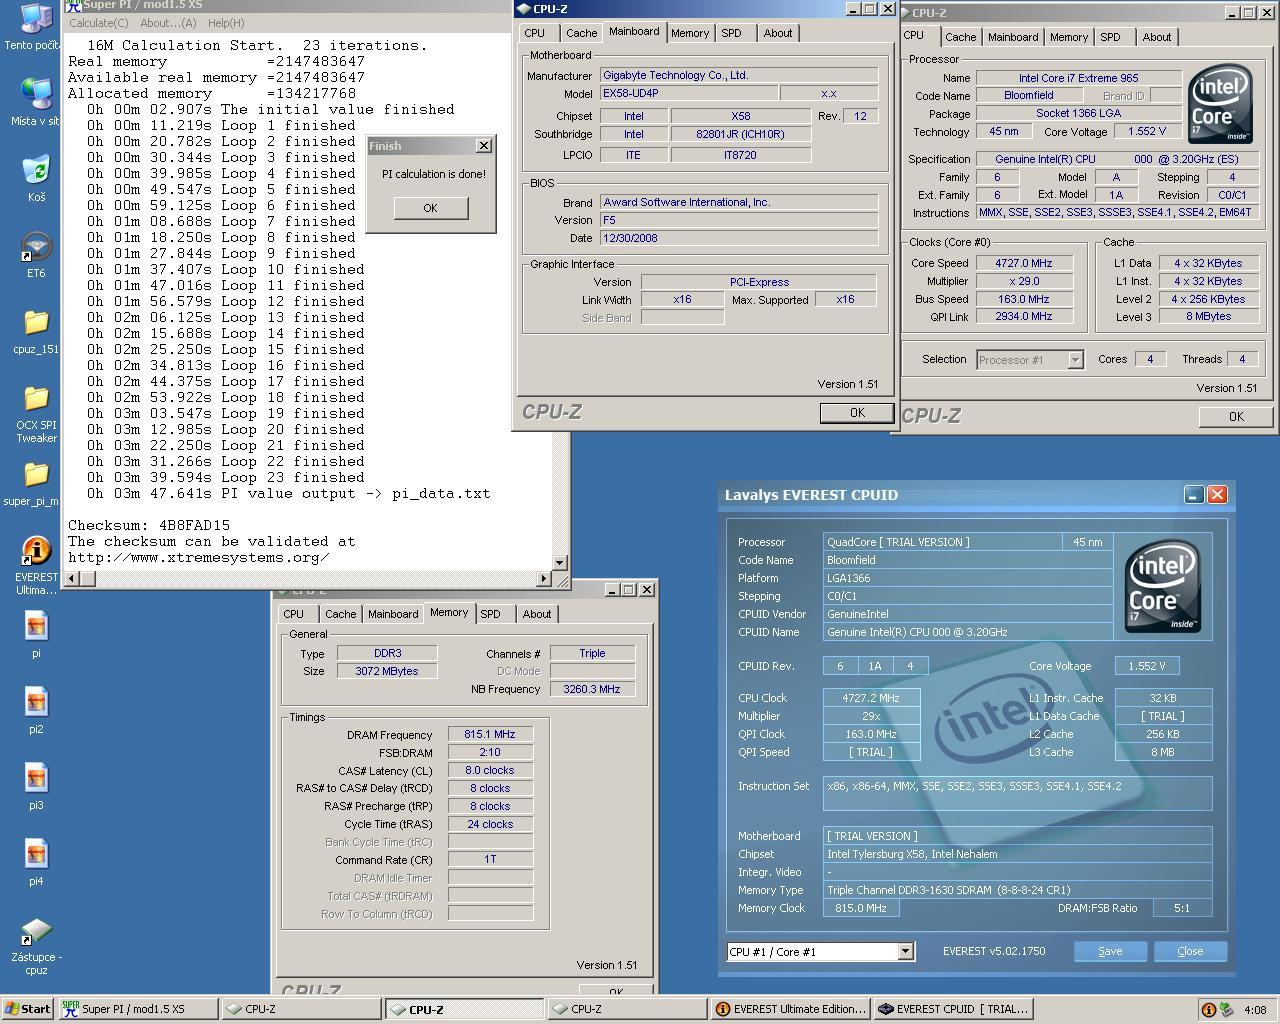Click the Intel Core i7 logo in EVEREST CPUID

[x=1163, y=587]
